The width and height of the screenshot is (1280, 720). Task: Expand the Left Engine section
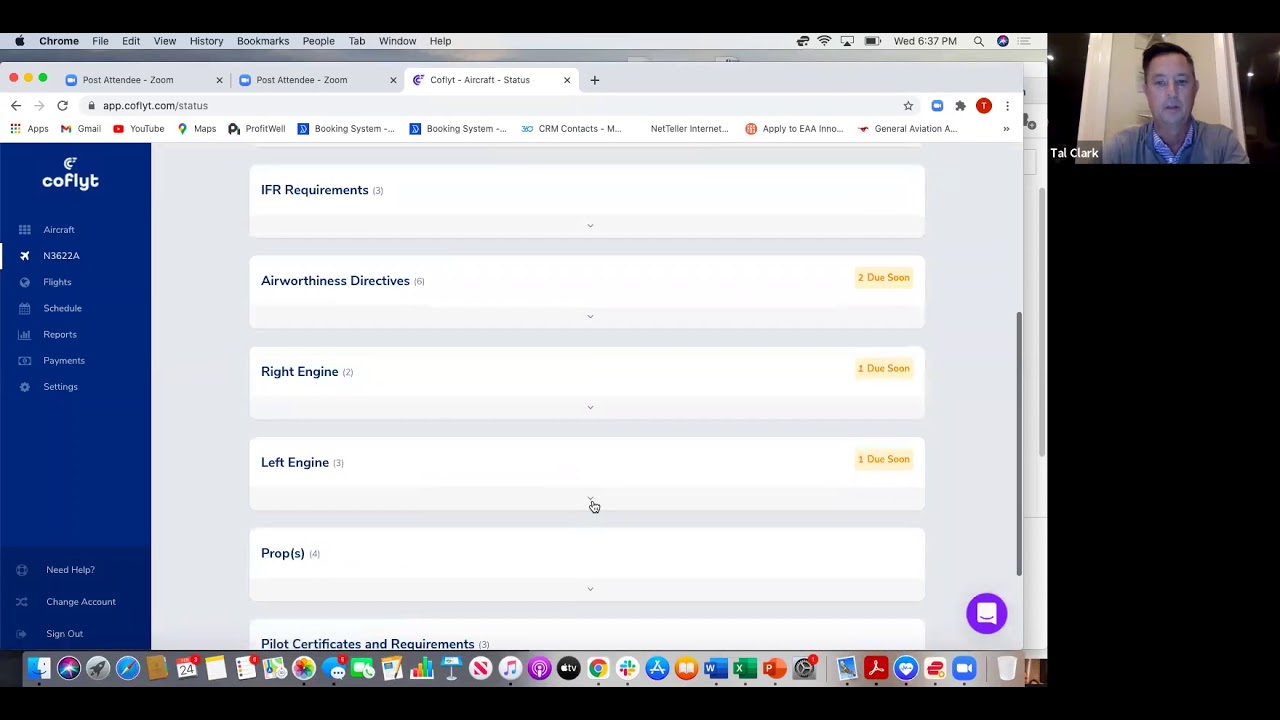(x=590, y=498)
